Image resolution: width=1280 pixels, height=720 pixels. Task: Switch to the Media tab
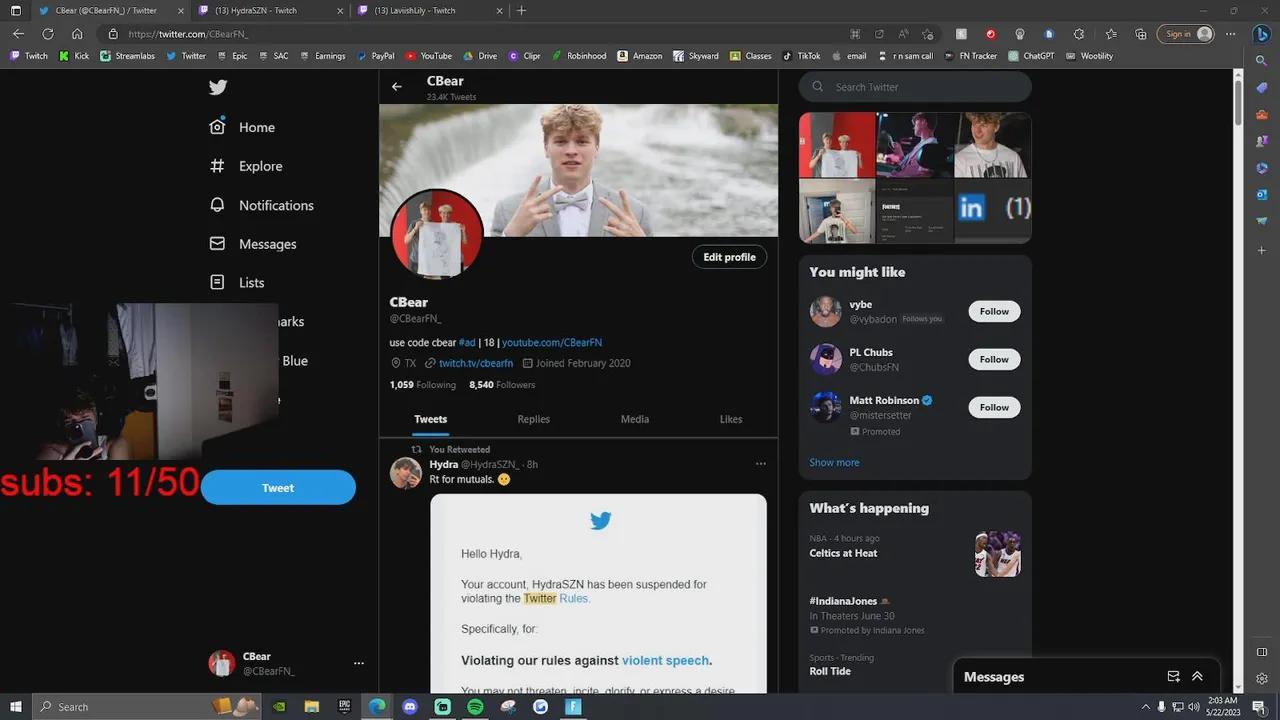[x=635, y=419]
